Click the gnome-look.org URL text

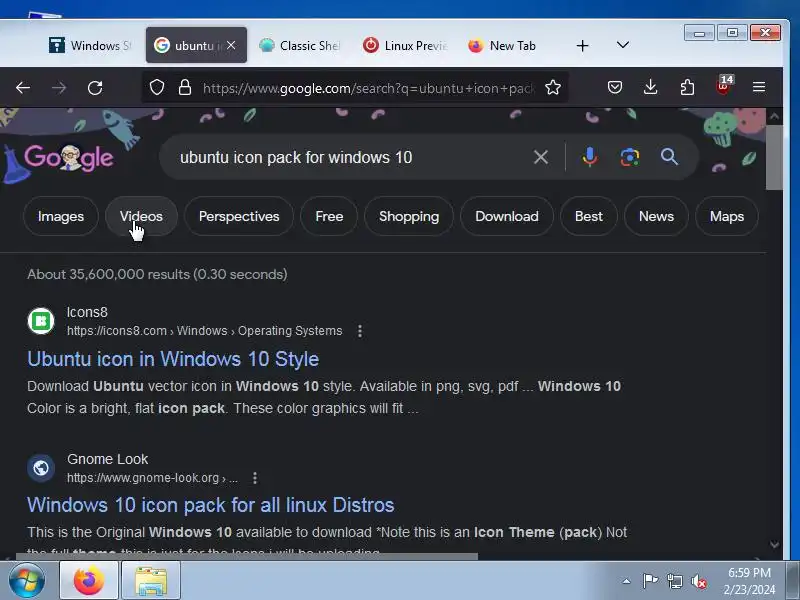pos(152,478)
